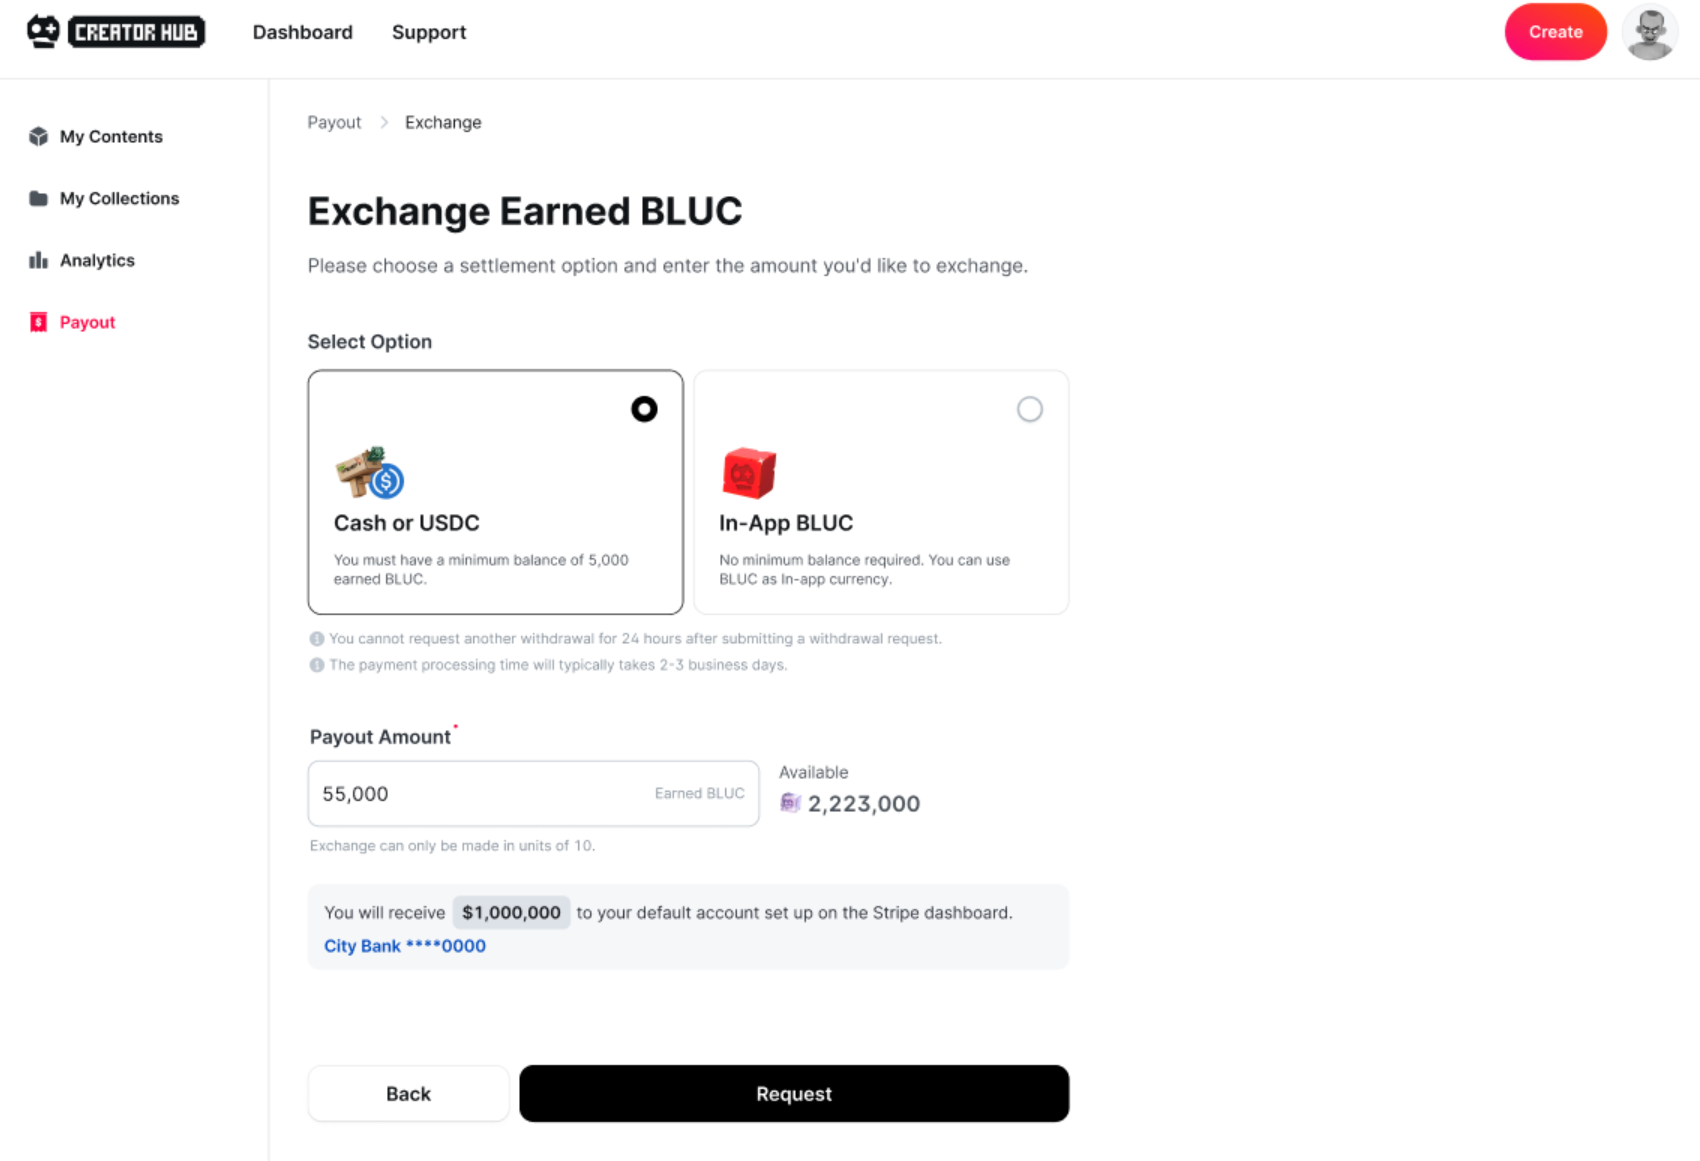Click the Creator Hub logo icon
This screenshot has height=1161, width=1700.
(x=43, y=32)
